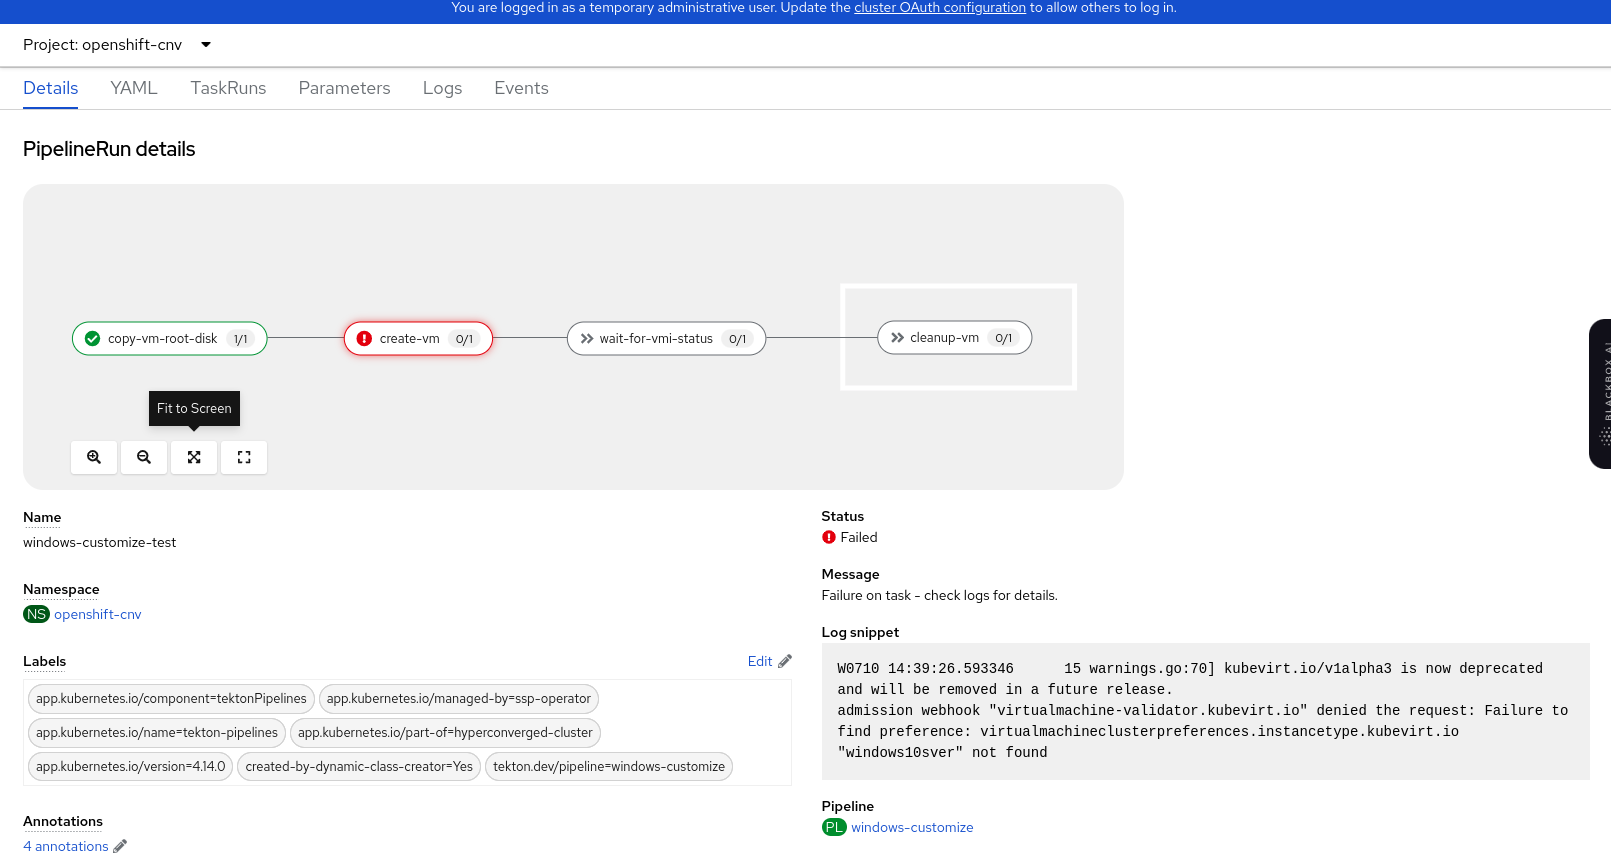
Task: Click the log snippet text box
Action: [1205, 711]
